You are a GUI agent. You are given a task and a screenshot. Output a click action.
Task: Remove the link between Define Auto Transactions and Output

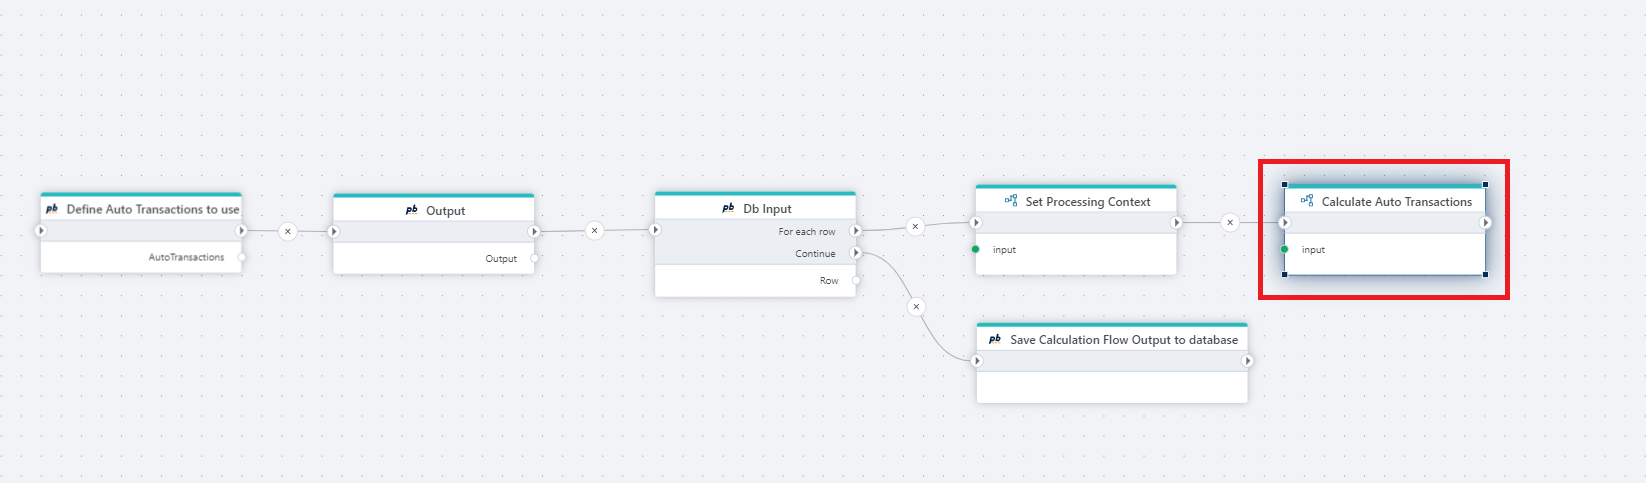(288, 231)
